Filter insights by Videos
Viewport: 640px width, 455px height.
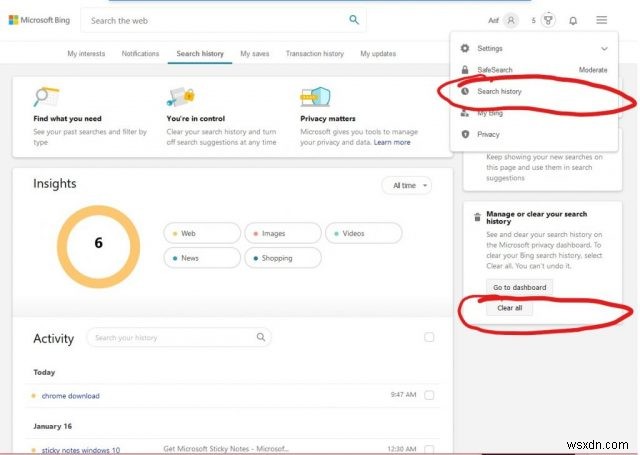coord(364,233)
